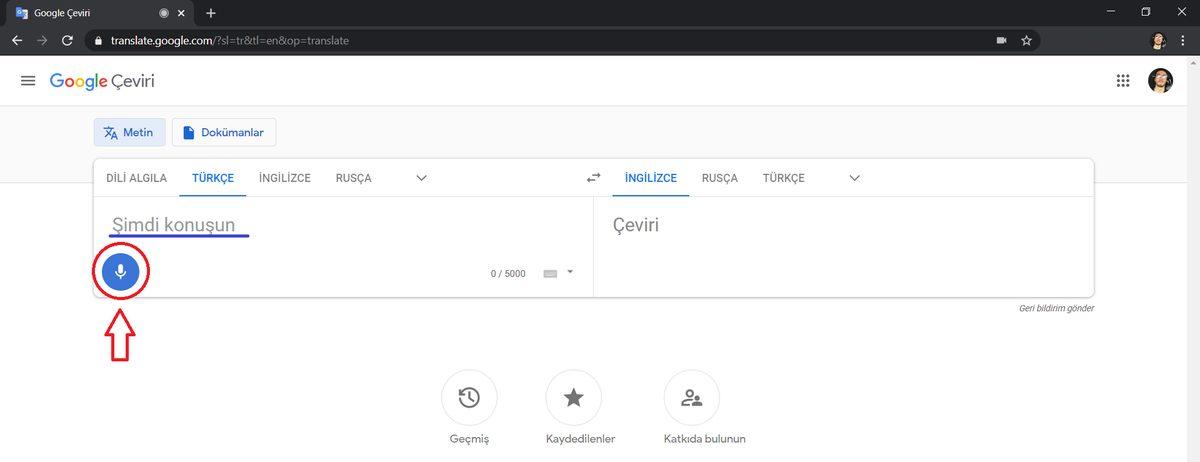Select İNGİLİZCE as source language
Screen dimensions: 1200x462
pos(285,178)
